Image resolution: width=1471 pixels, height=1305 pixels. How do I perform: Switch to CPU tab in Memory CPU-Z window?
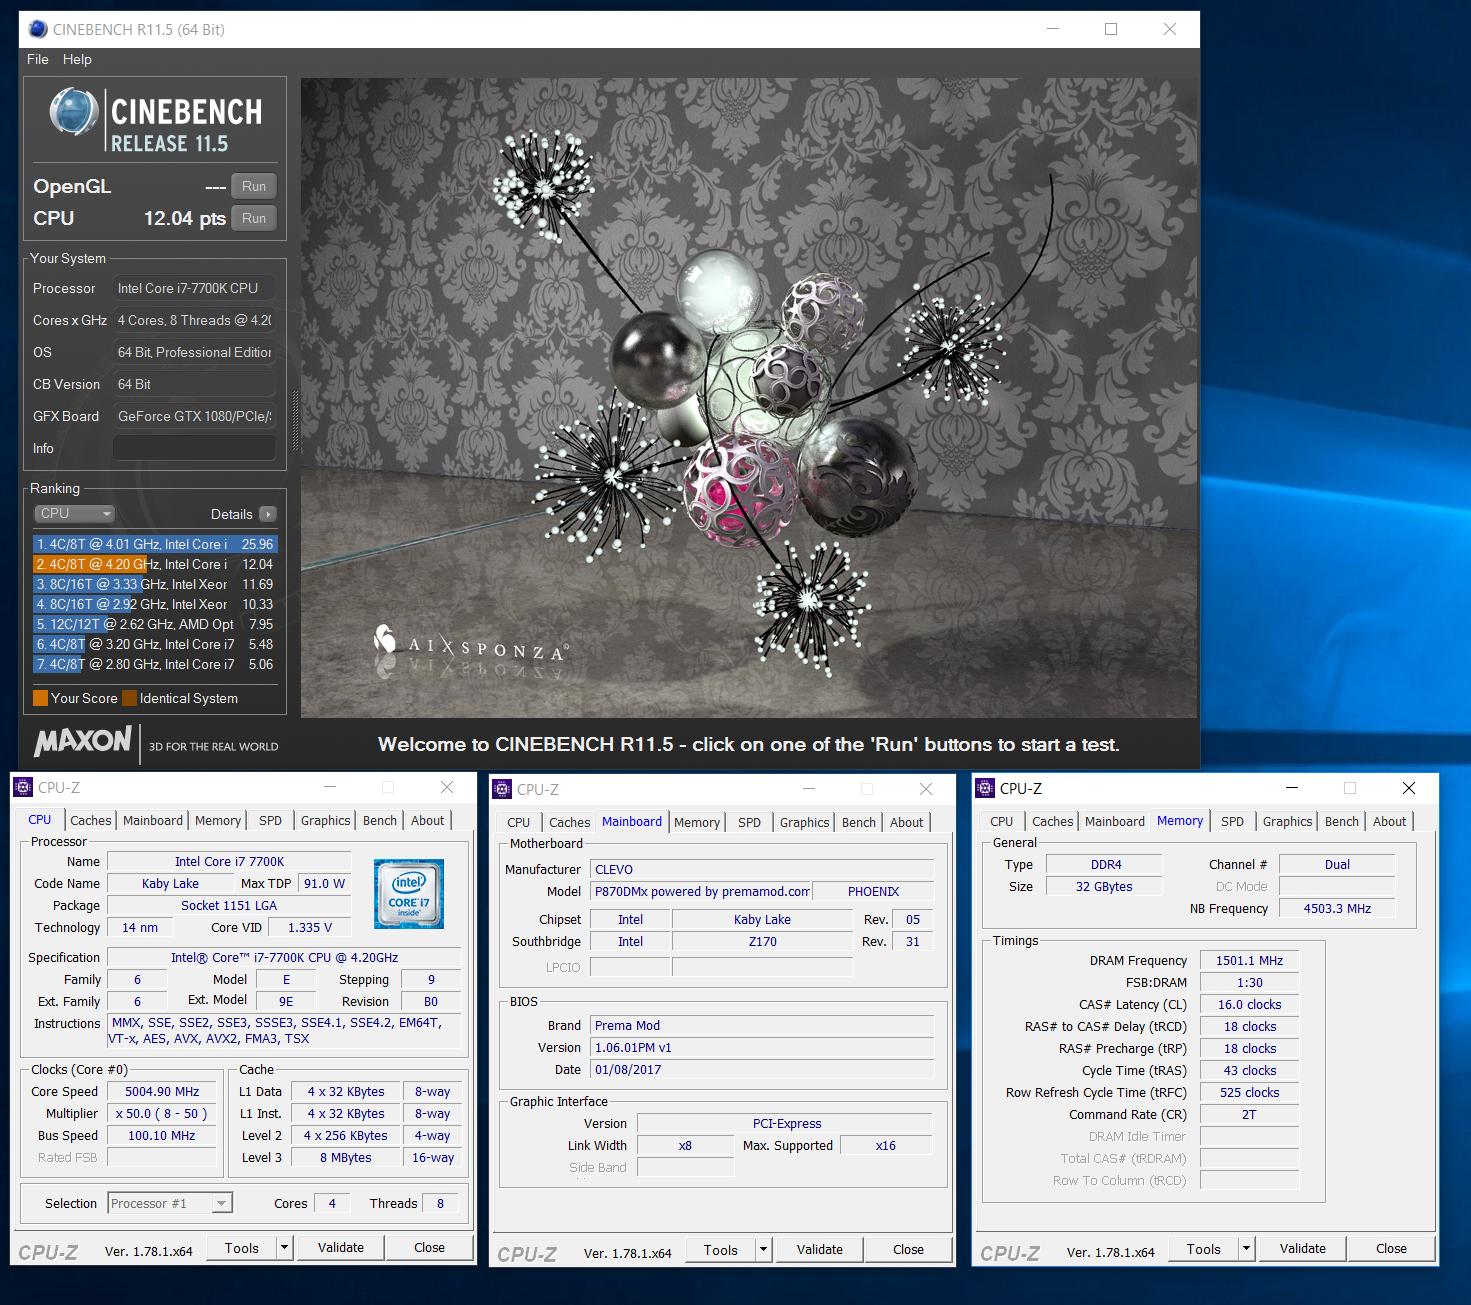point(1002,821)
